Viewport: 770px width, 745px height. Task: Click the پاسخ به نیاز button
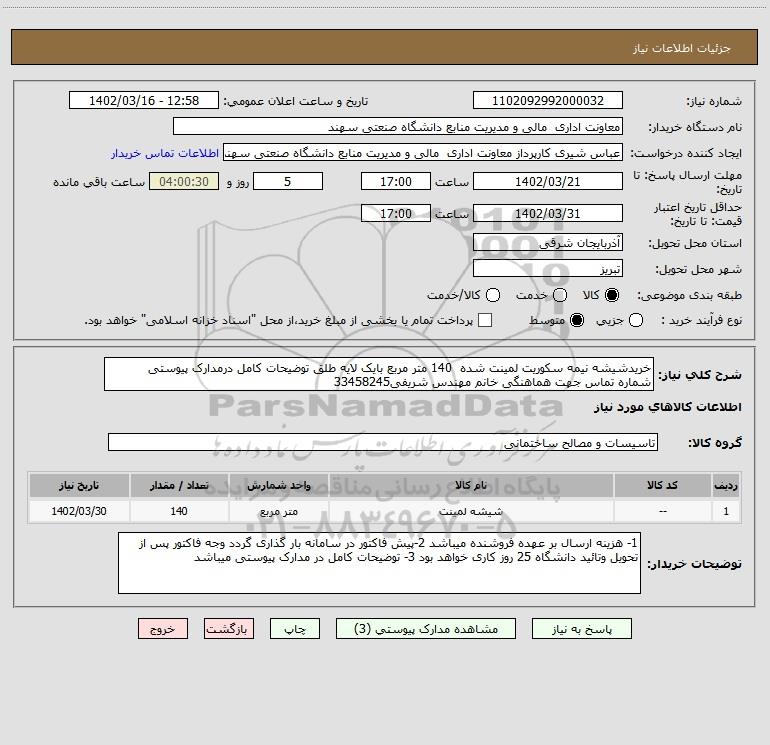pyautogui.click(x=582, y=629)
